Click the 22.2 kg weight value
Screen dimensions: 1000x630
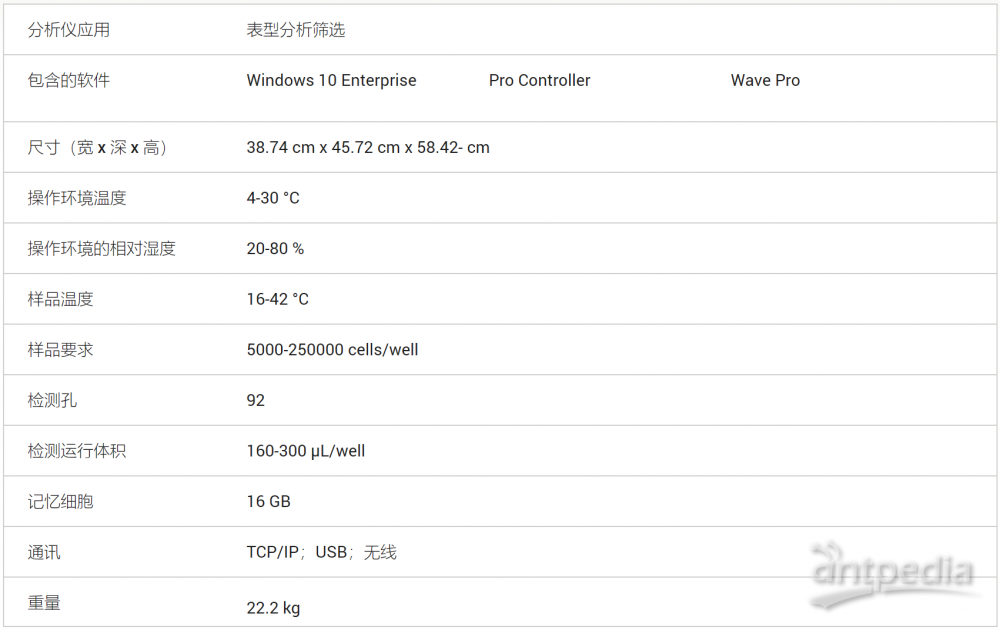[273, 607]
